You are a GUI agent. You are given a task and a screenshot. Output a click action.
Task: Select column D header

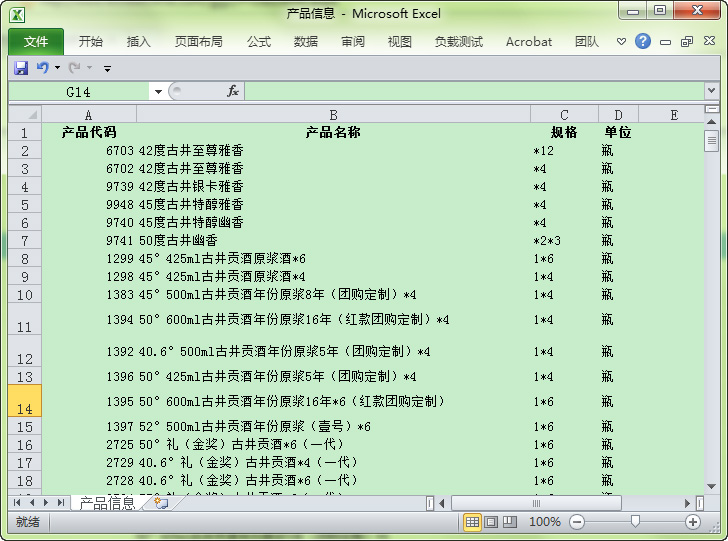618,115
